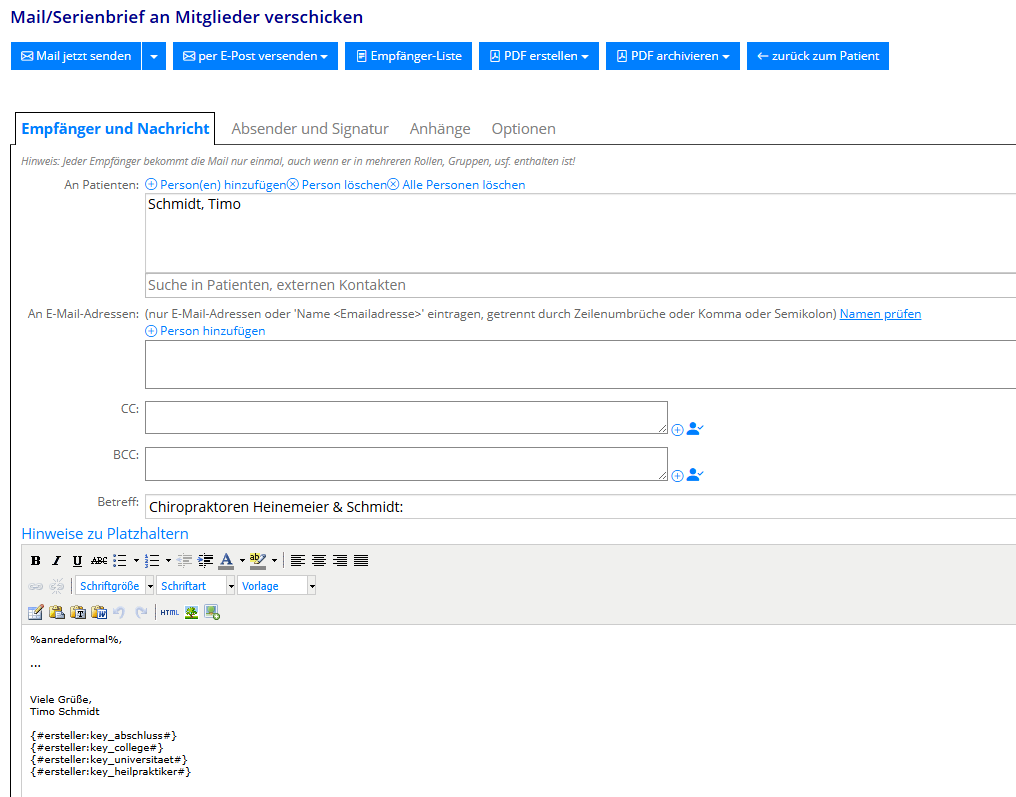This screenshot has width=1016, height=797.
Task: Toggle bold formatting in the editor
Action: tap(36, 561)
